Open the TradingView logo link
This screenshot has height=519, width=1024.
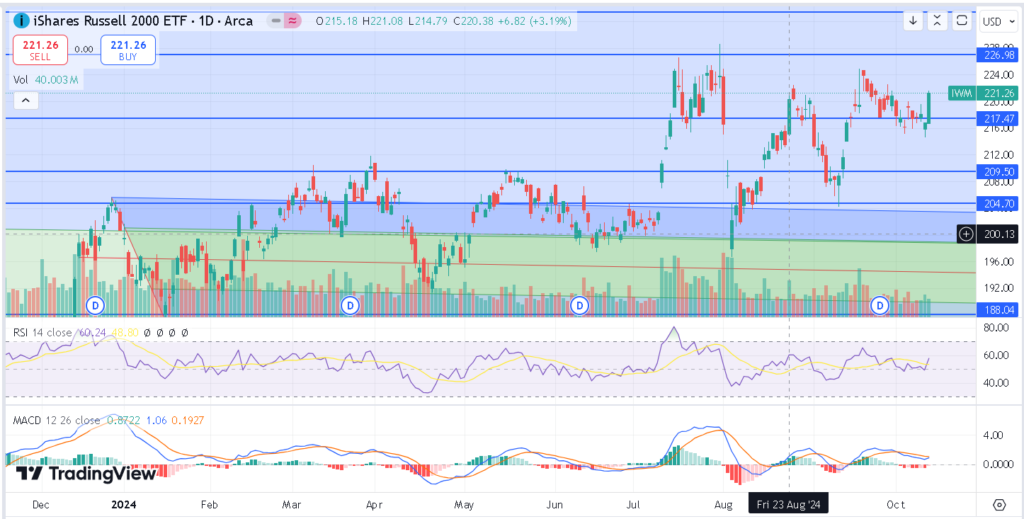(86, 473)
